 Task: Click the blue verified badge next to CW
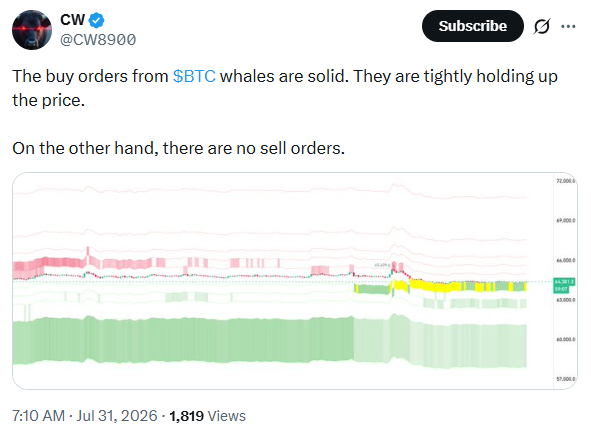[96, 20]
